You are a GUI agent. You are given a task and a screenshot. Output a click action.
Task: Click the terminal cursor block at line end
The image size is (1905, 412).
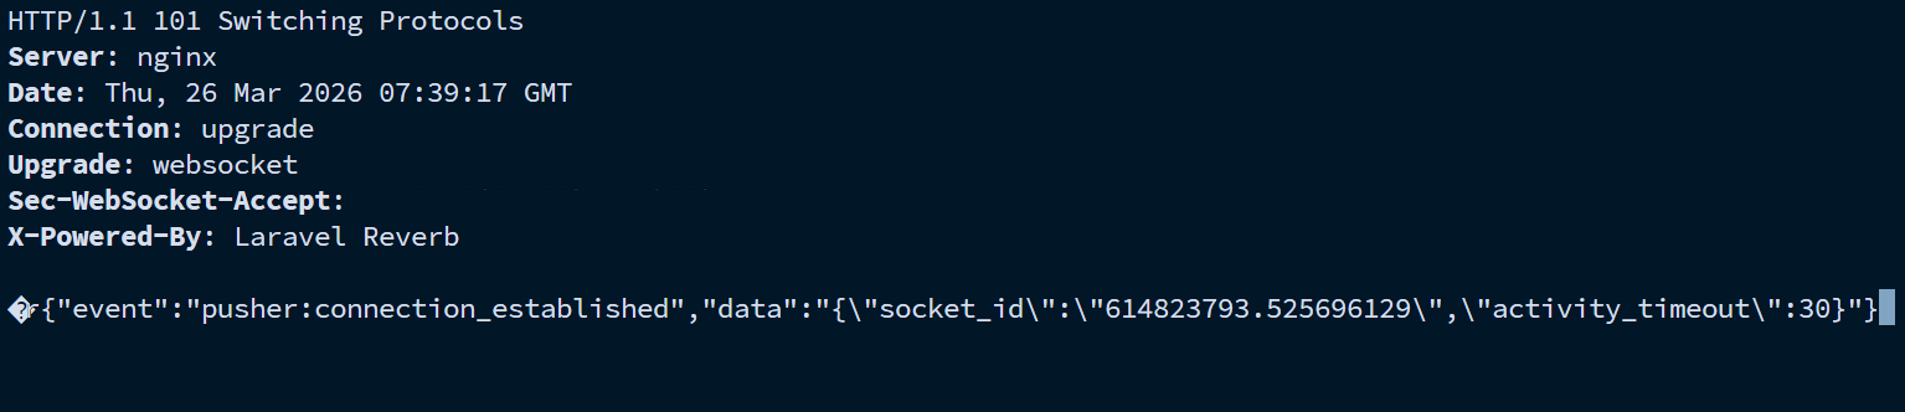(1886, 308)
